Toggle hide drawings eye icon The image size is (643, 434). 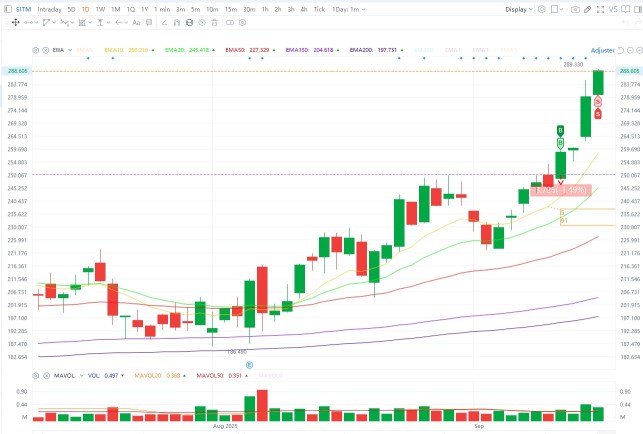(202, 23)
